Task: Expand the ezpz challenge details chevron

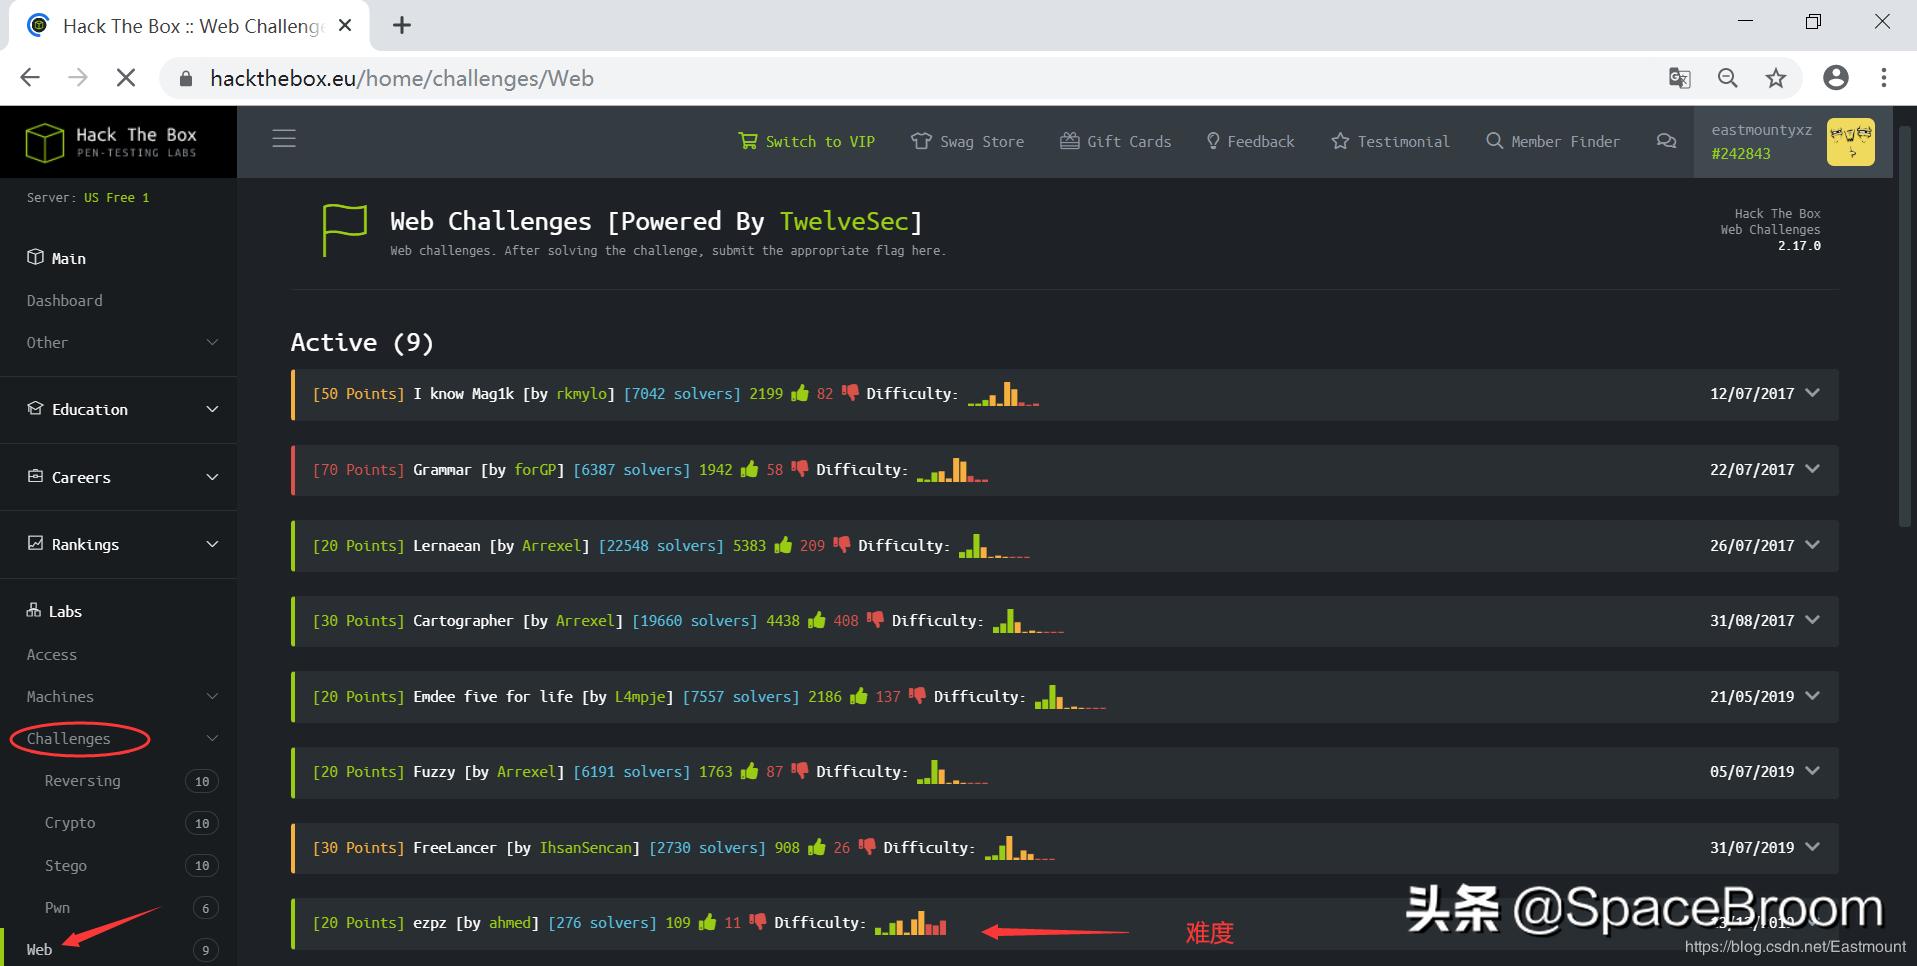Action: (1812, 922)
